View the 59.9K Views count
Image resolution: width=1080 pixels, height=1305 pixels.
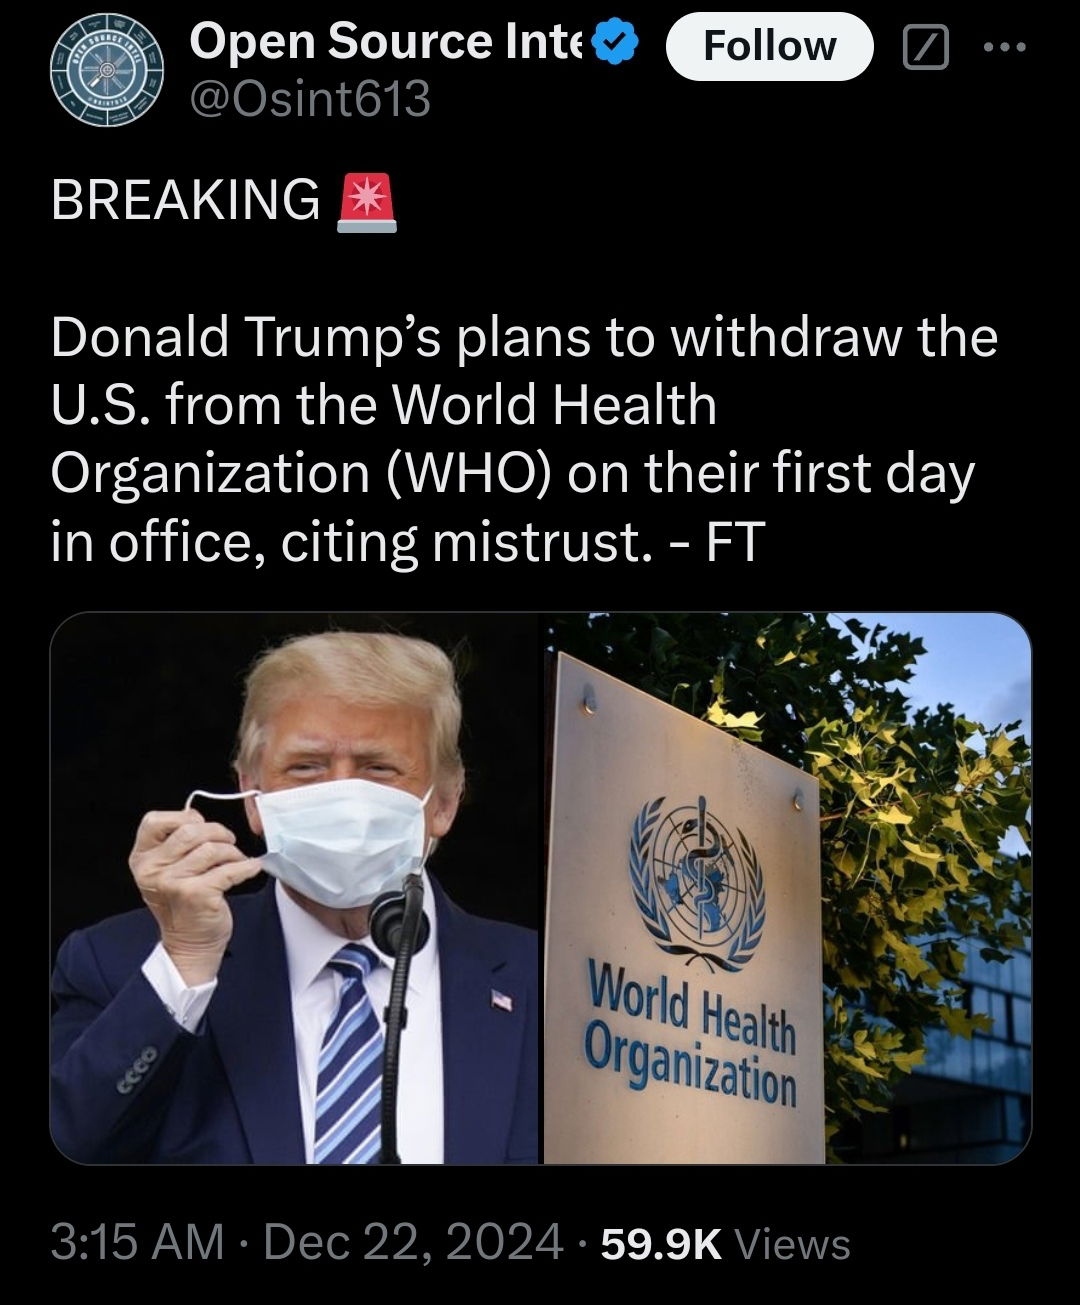coord(725,1244)
